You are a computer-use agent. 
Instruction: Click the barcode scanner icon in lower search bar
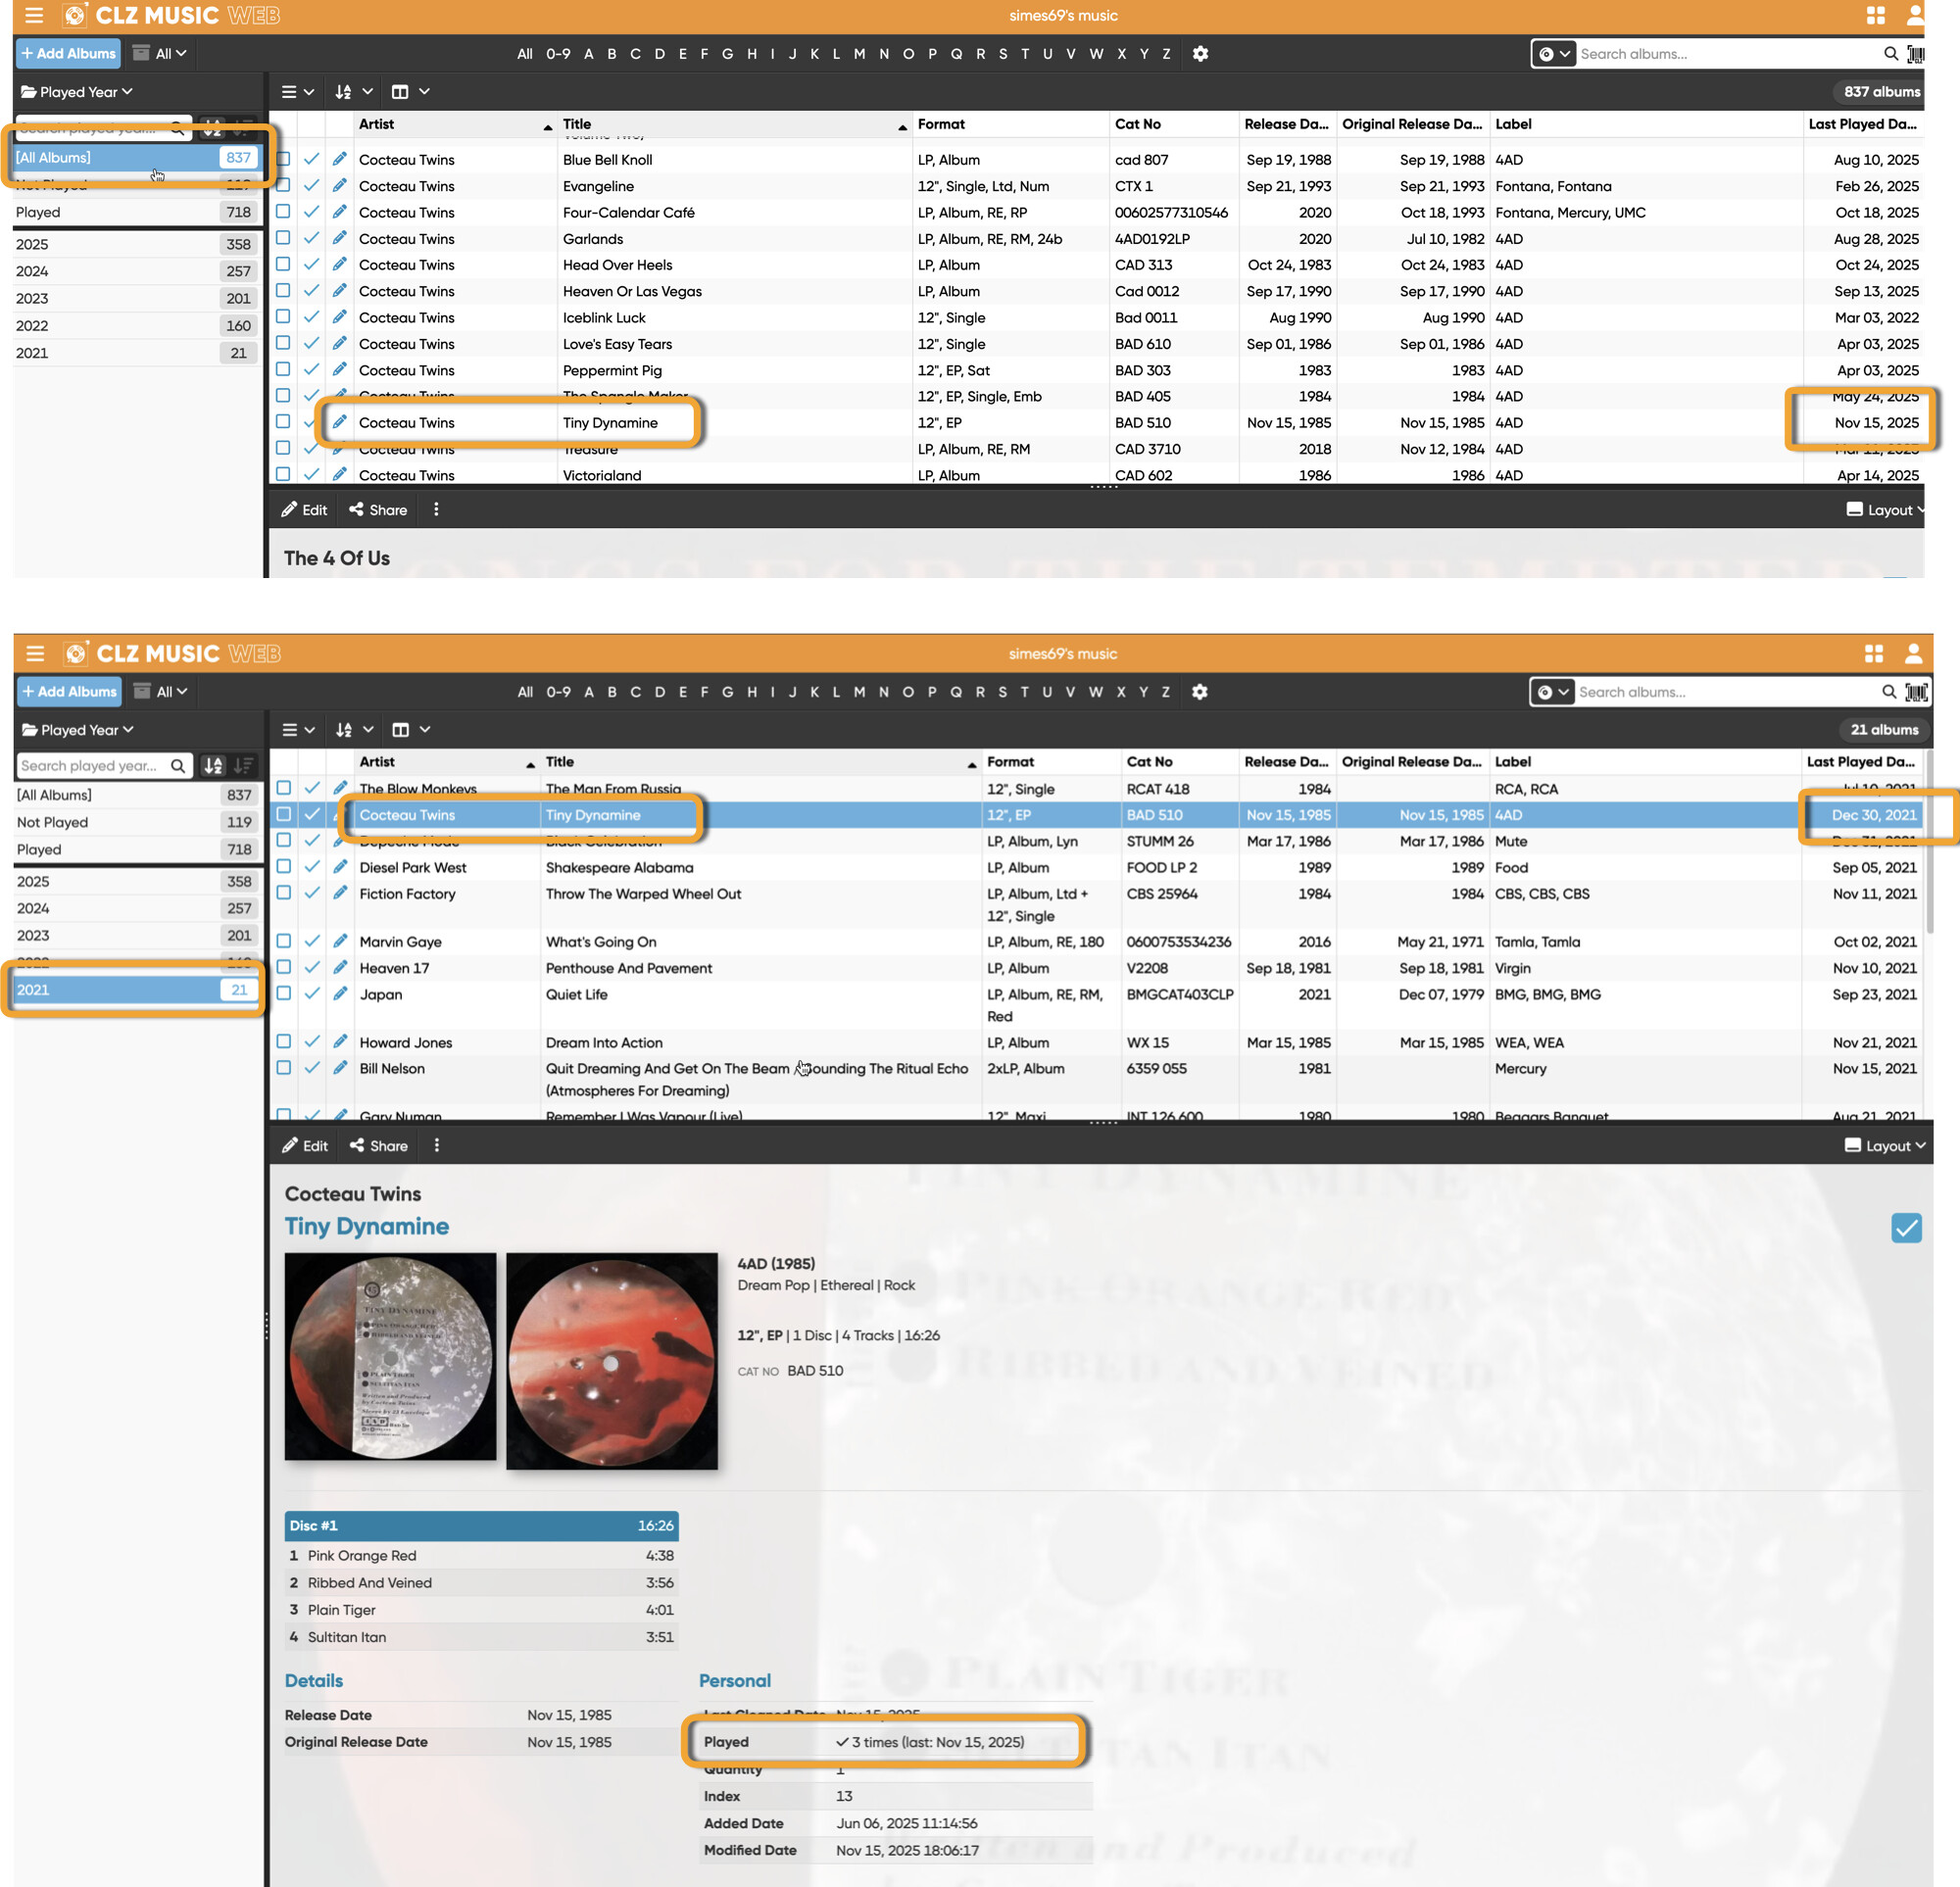pos(1915,692)
